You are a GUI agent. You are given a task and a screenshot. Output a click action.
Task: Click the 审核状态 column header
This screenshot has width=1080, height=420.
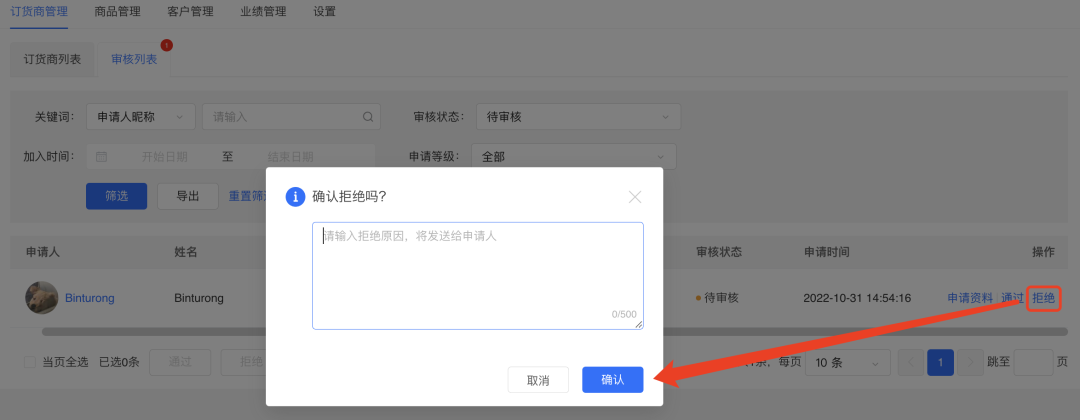tap(719, 252)
